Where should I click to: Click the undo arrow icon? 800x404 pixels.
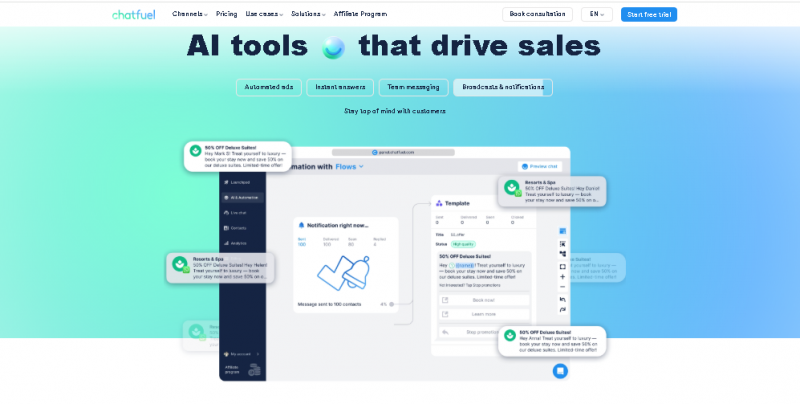pos(563,299)
